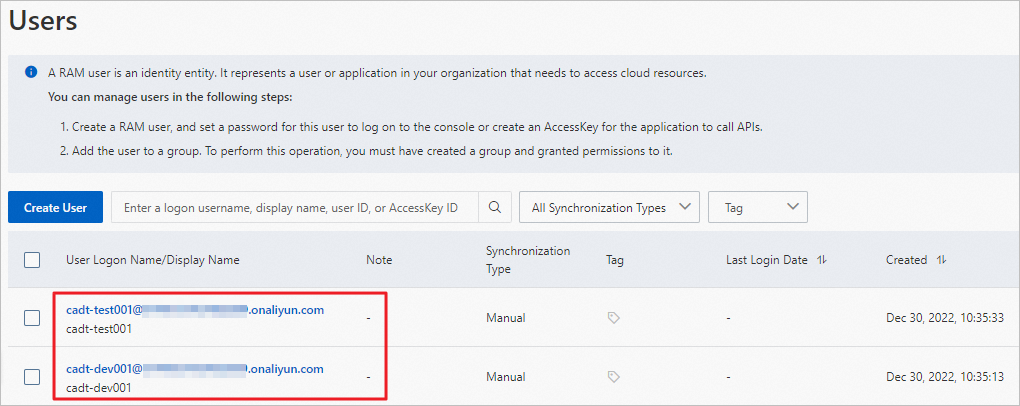Click the tag icon for cadt-test001

pyautogui.click(x=613, y=318)
